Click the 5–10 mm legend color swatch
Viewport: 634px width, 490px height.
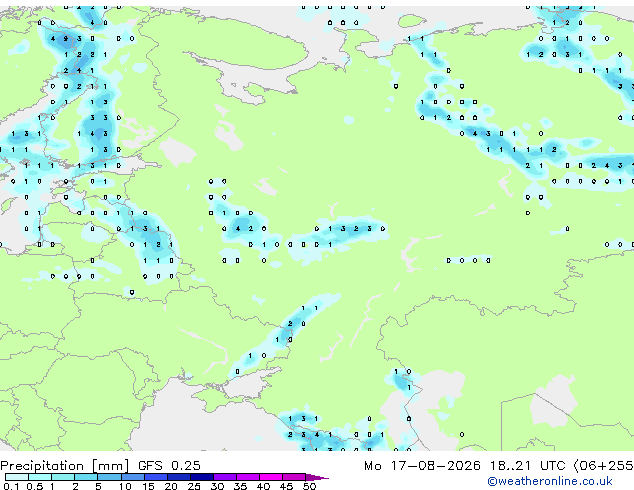(109, 477)
